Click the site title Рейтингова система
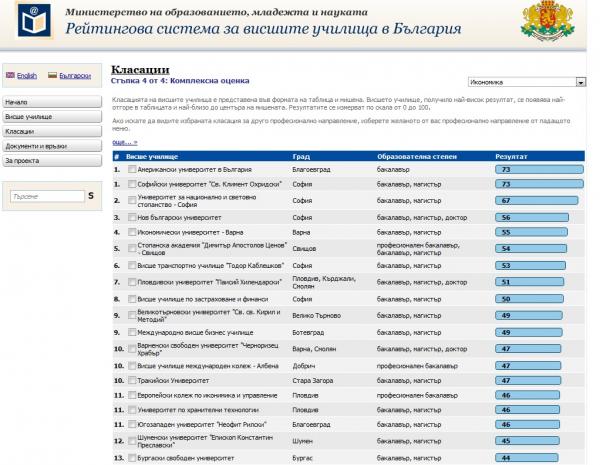This screenshot has height=465, width=600. (263, 29)
